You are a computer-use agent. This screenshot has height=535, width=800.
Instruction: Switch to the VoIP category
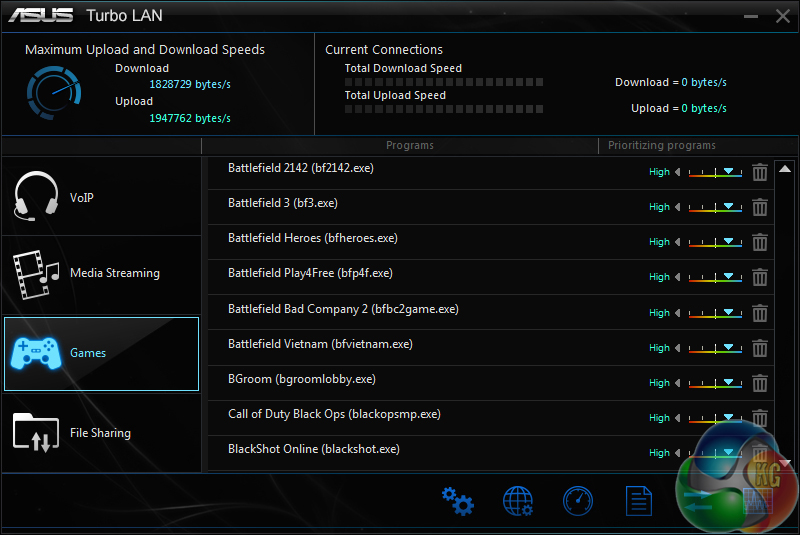pos(101,197)
